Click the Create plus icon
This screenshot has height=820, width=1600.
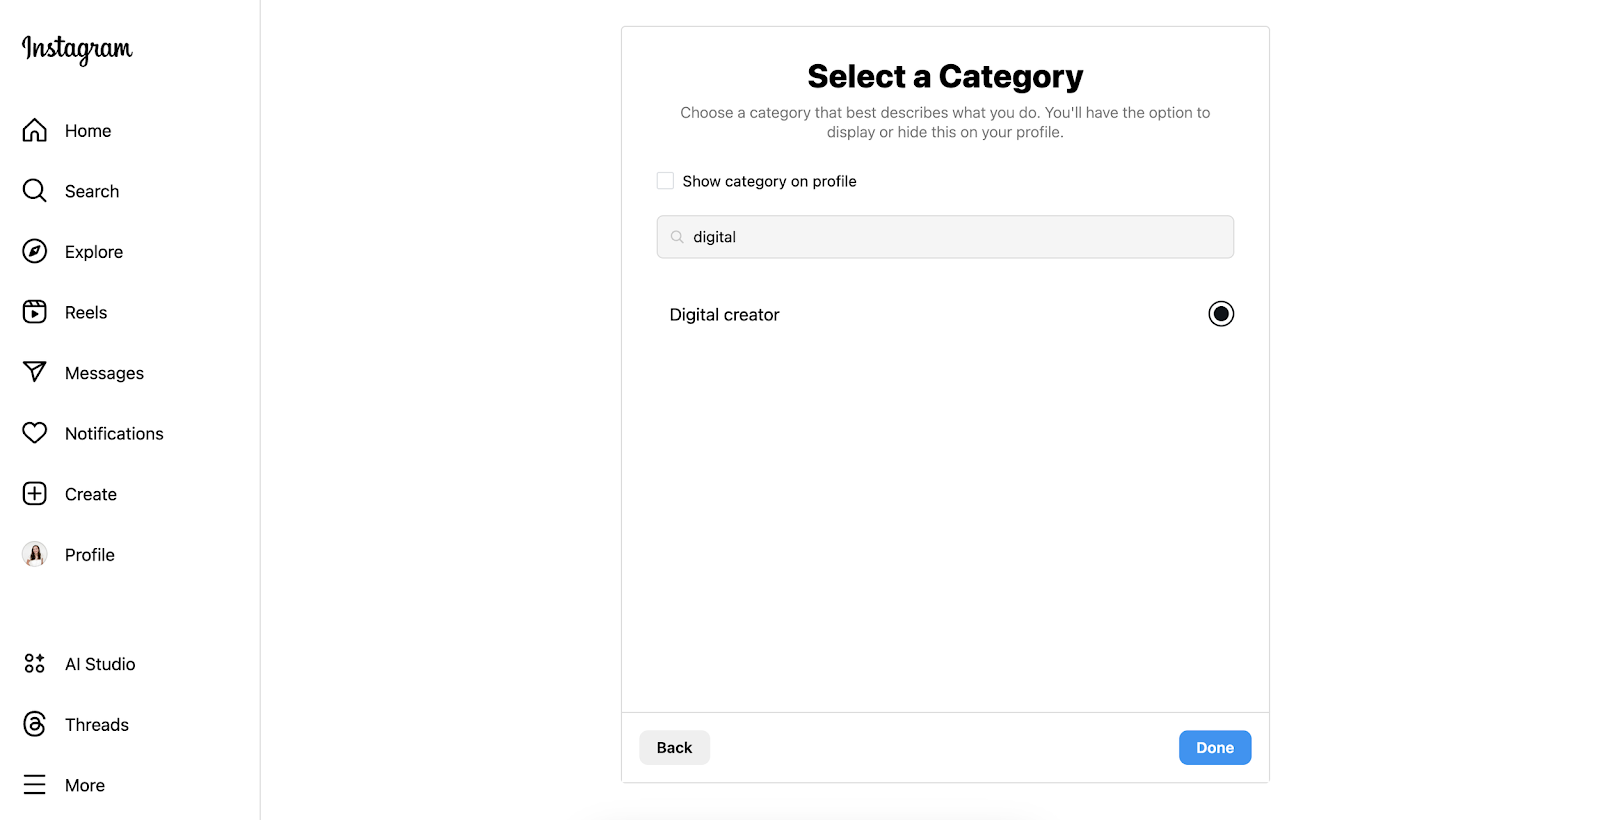pyautogui.click(x=35, y=494)
